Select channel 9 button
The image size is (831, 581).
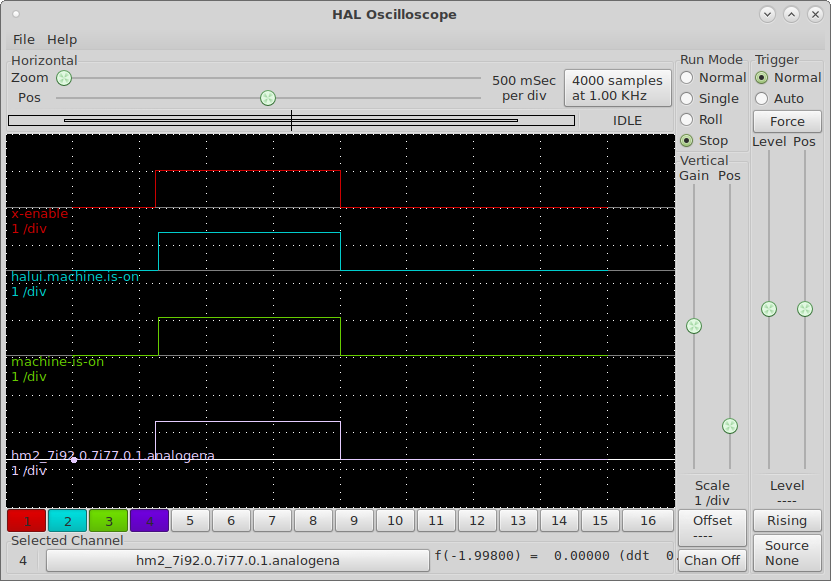354,521
